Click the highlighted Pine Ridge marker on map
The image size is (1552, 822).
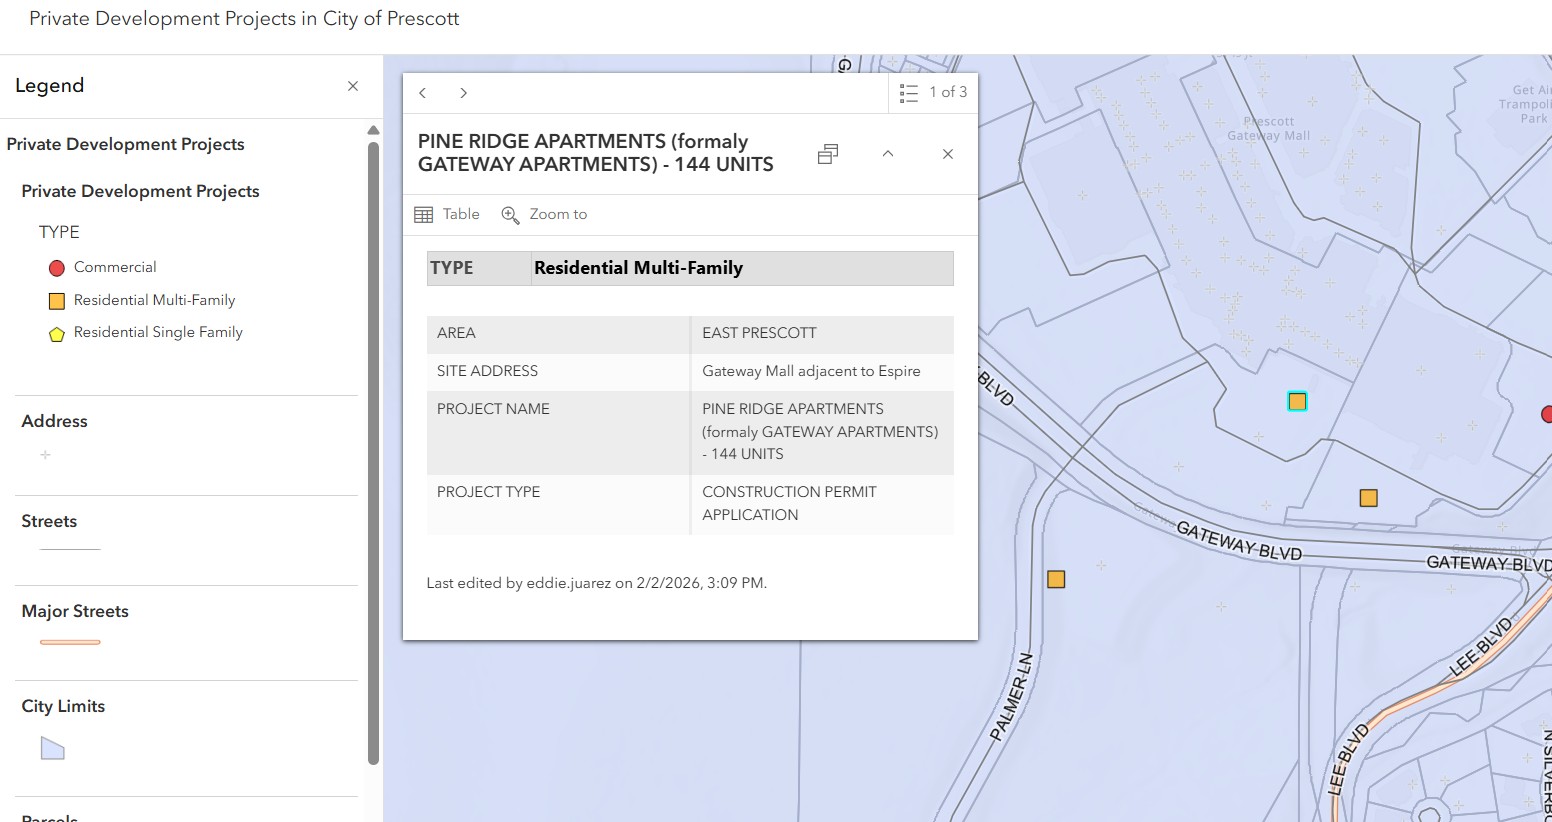[x=1297, y=400]
